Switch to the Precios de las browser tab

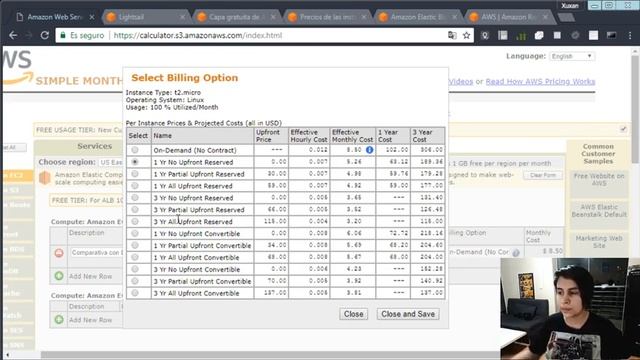click(327, 17)
